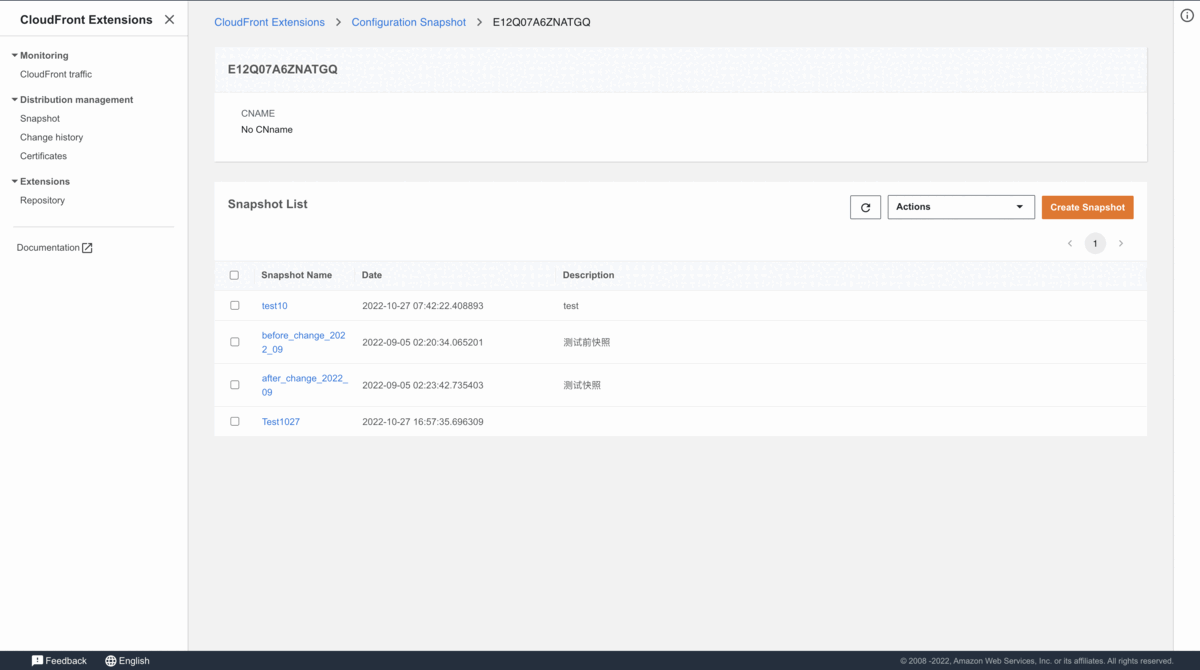Click the refresh snapshot list icon
This screenshot has width=1200, height=670.
coord(865,207)
